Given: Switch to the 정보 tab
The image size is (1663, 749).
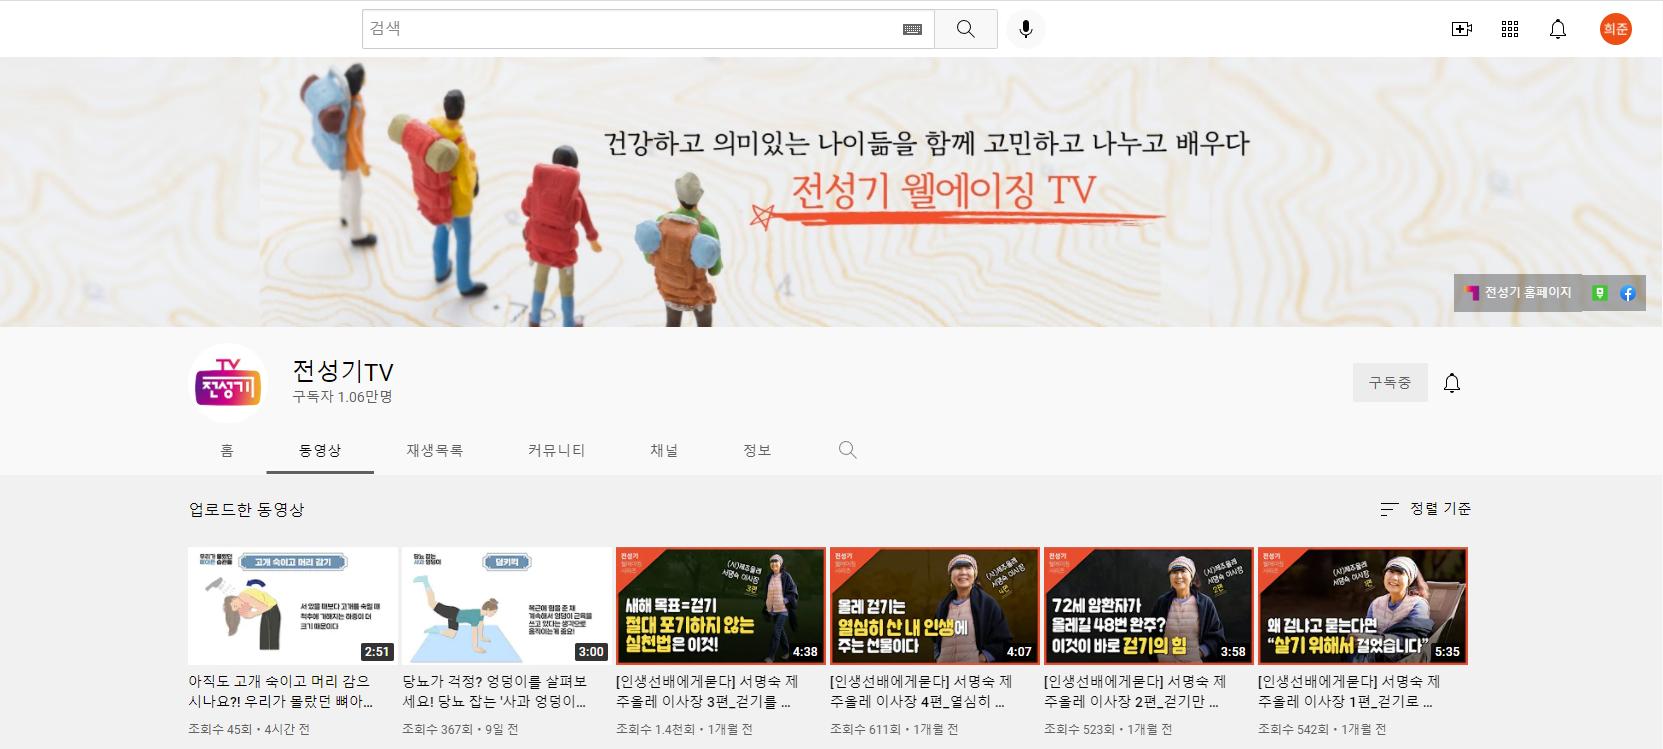Looking at the screenshot, I should click(x=757, y=450).
